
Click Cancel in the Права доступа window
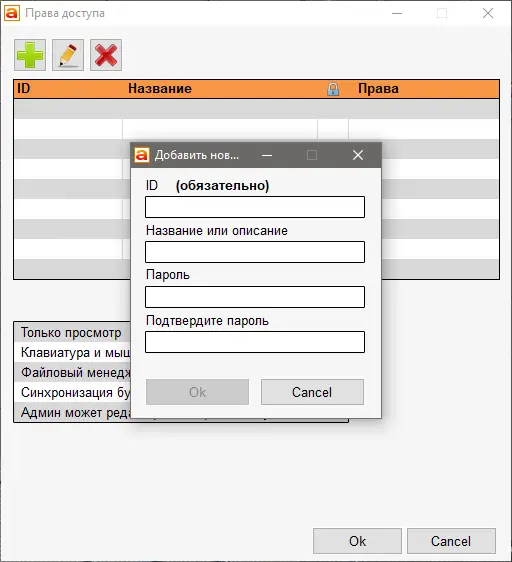click(451, 541)
